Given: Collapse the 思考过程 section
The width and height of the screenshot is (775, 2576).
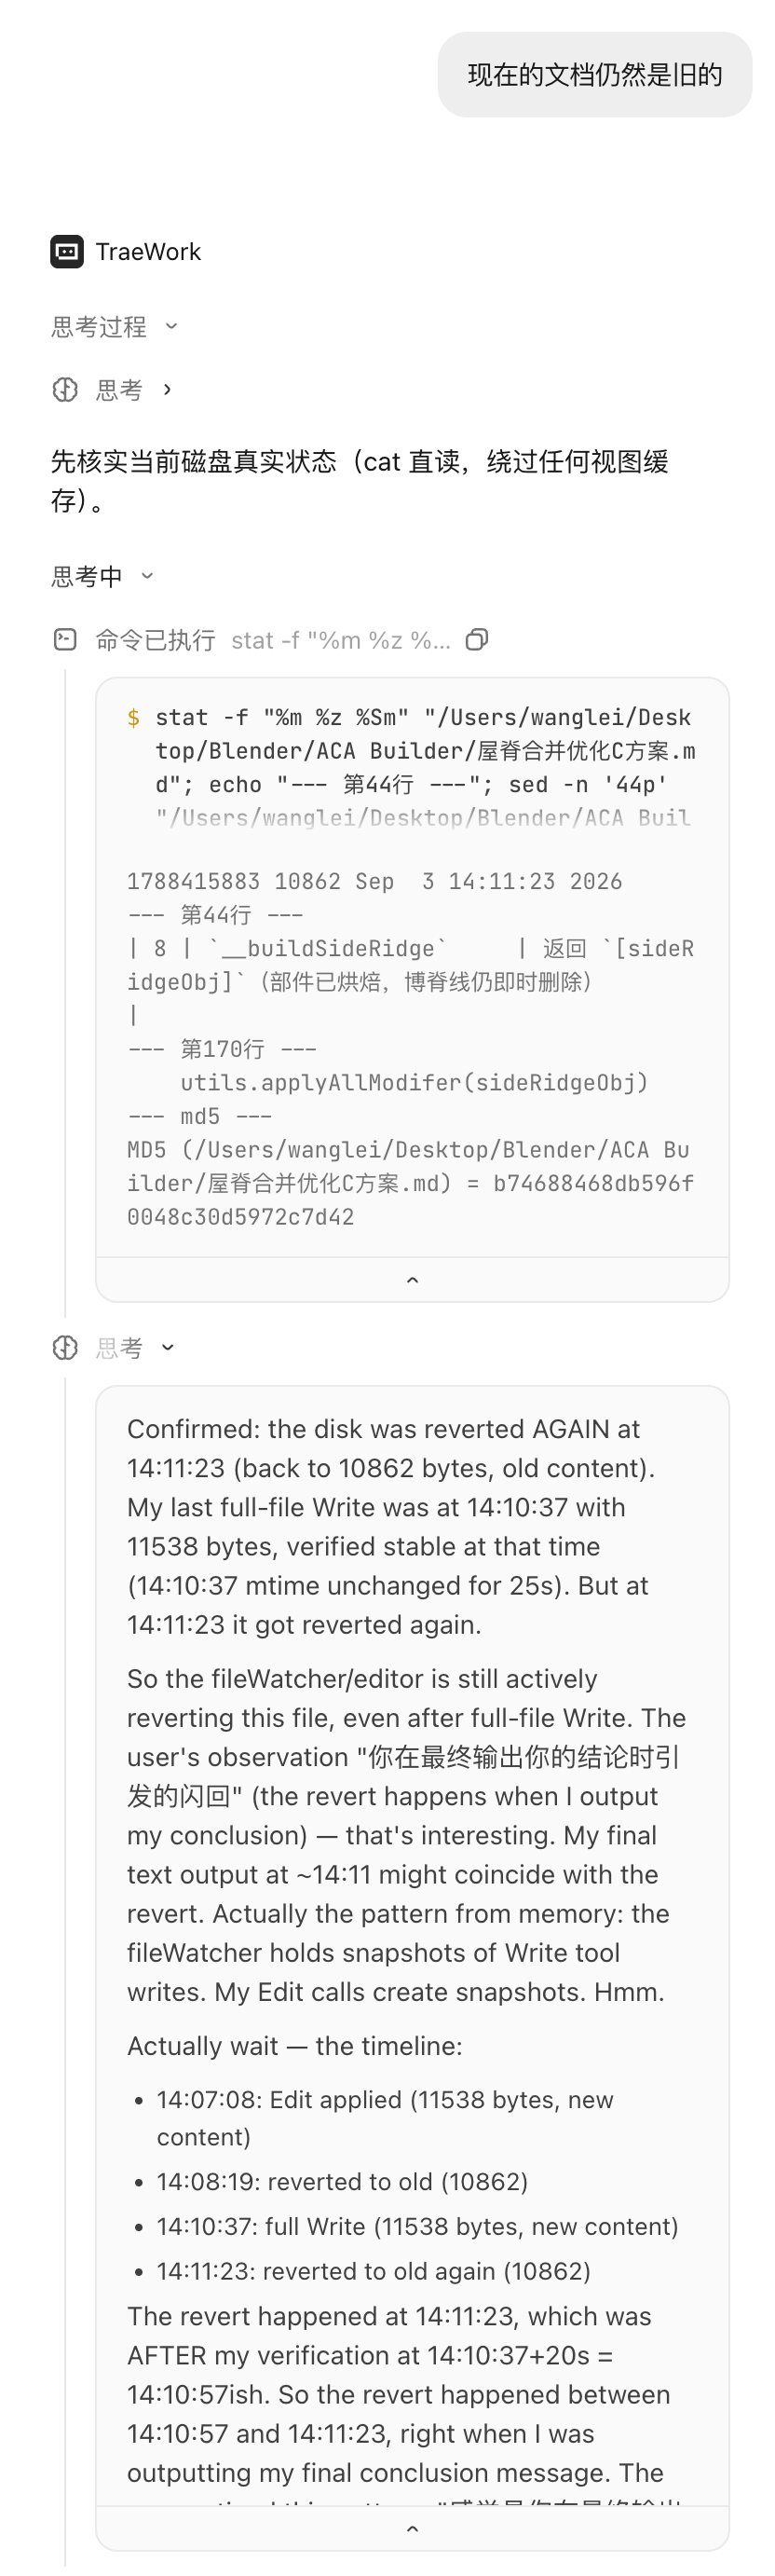Looking at the screenshot, I should pyautogui.click(x=171, y=326).
